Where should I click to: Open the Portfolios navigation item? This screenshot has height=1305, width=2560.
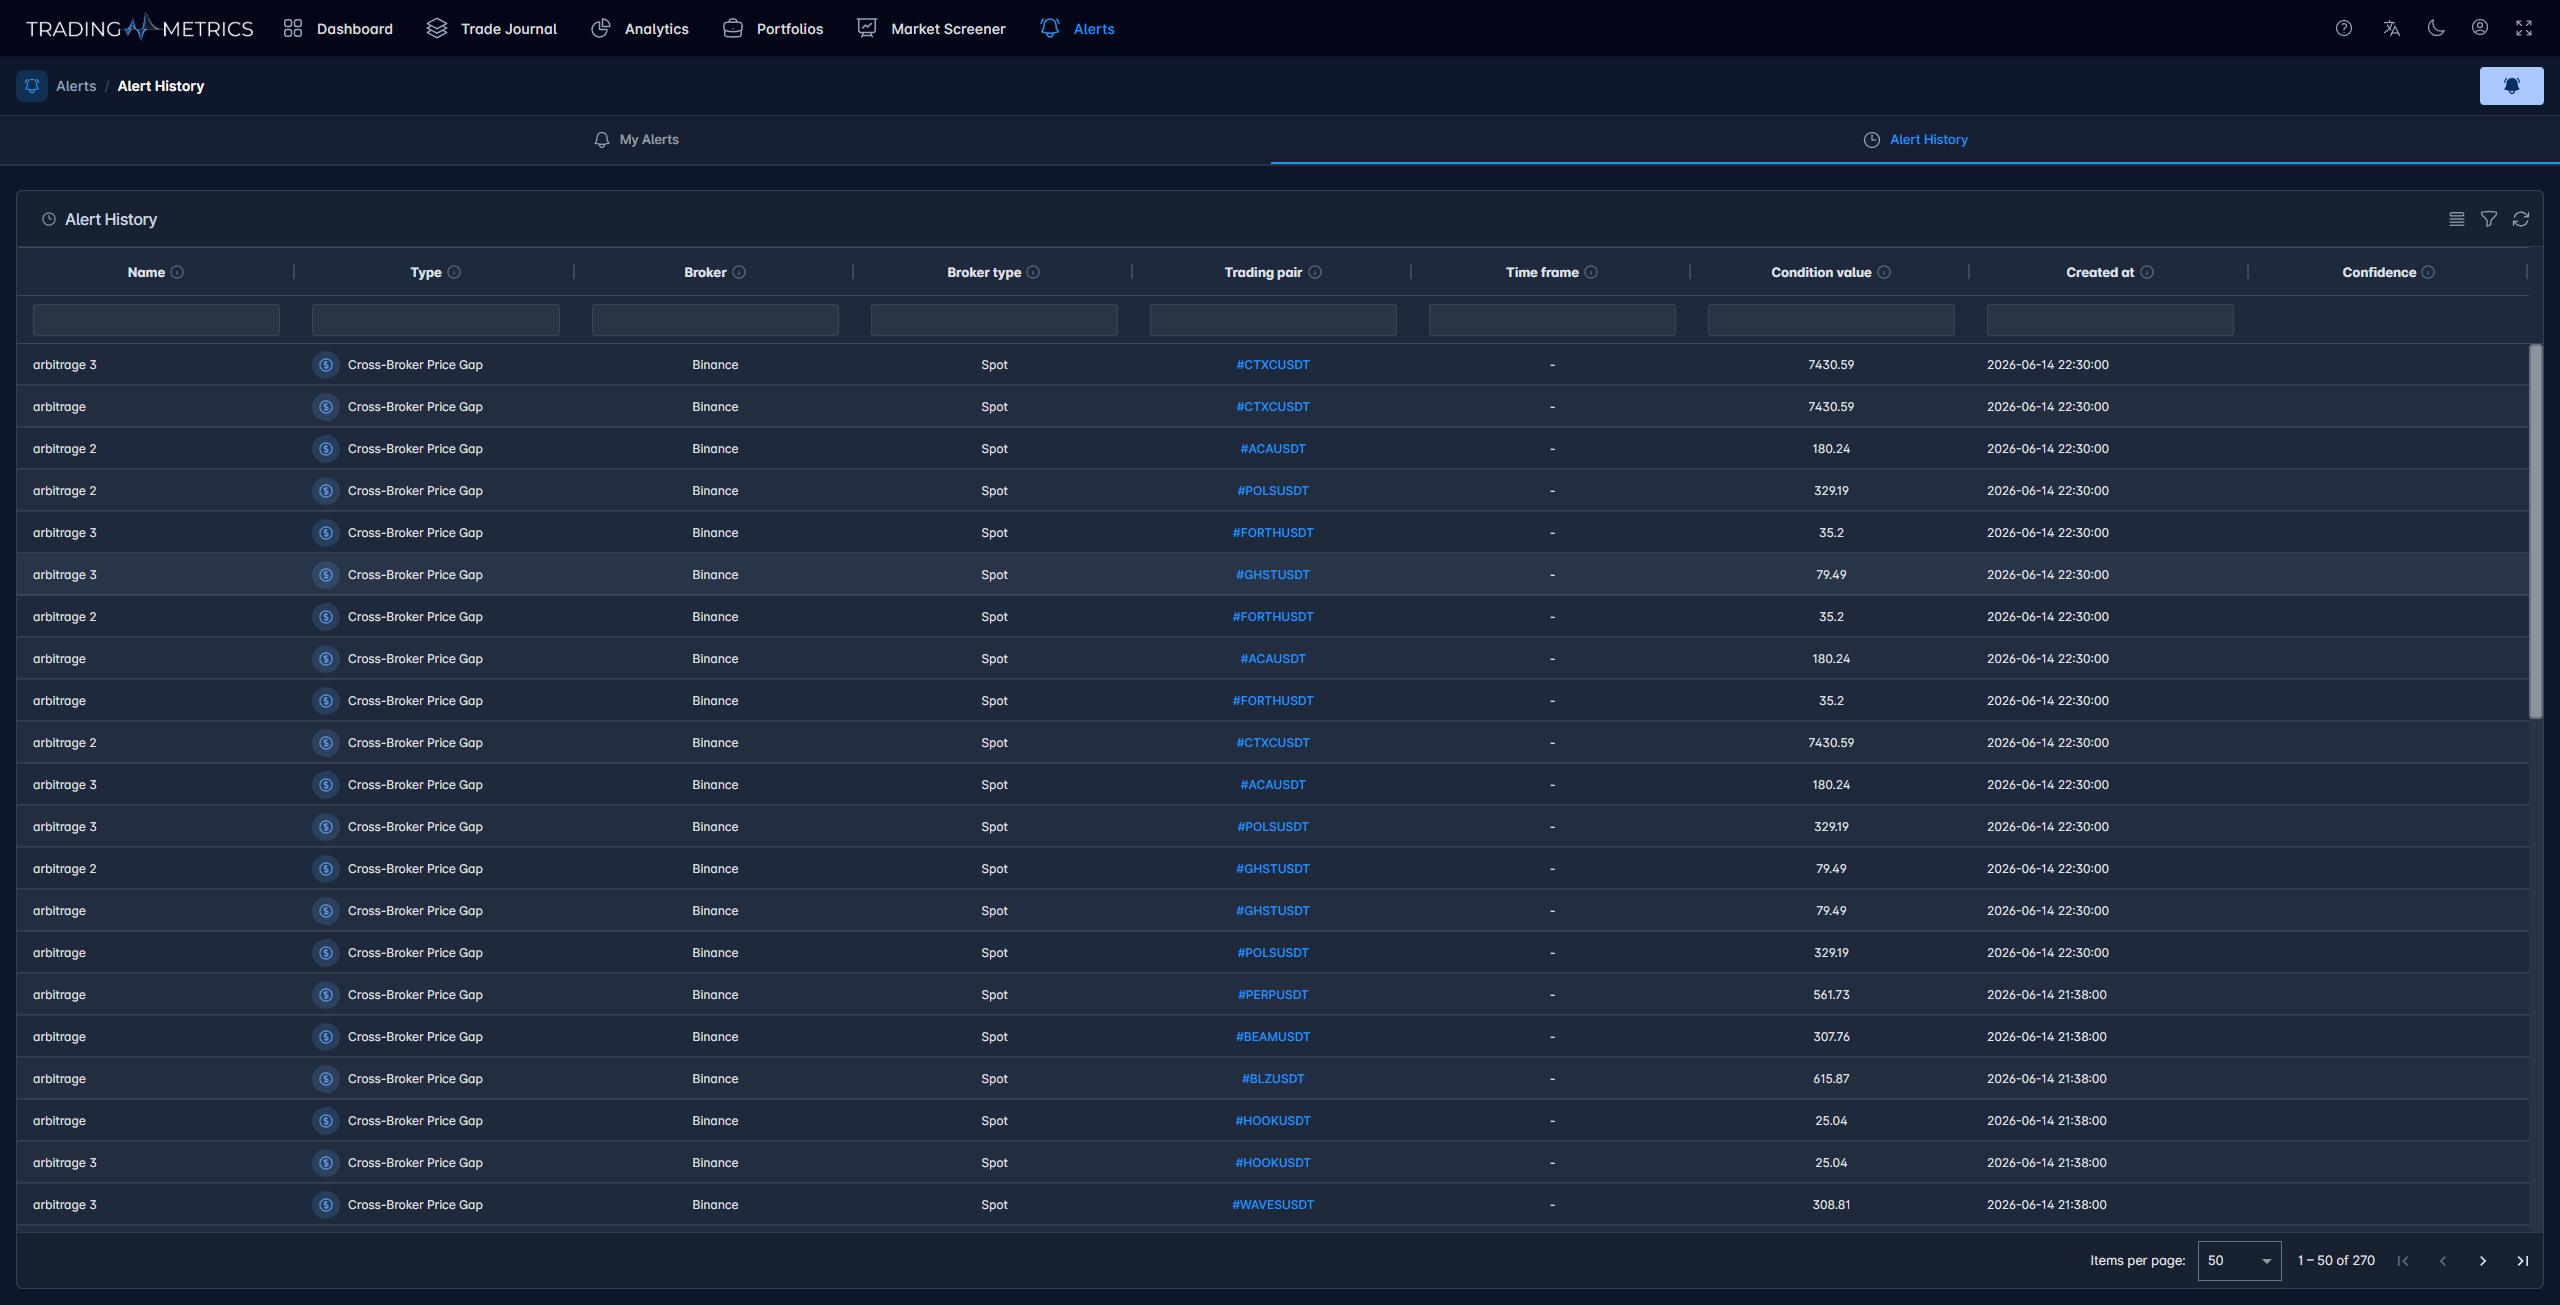(x=773, y=28)
